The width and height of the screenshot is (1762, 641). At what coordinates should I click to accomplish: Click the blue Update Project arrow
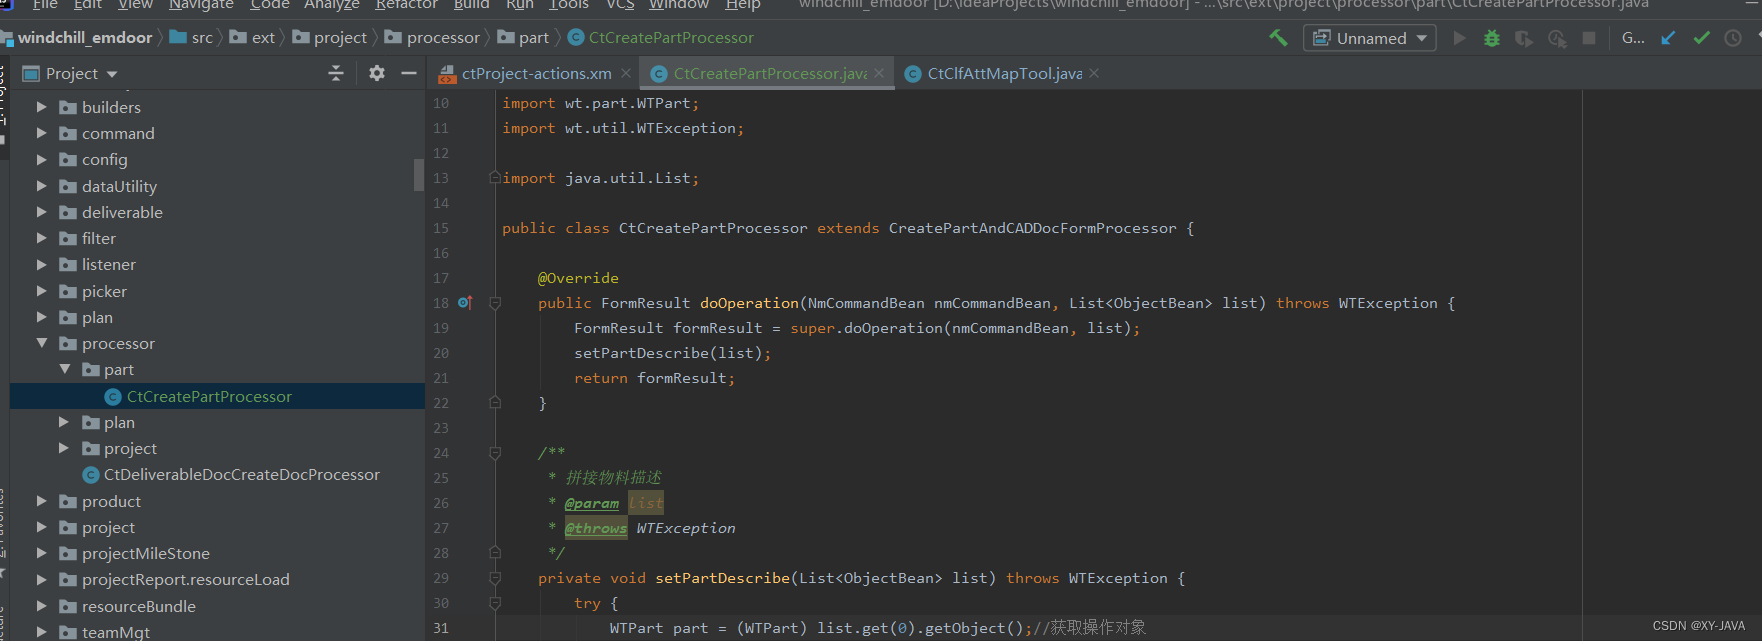click(1668, 38)
